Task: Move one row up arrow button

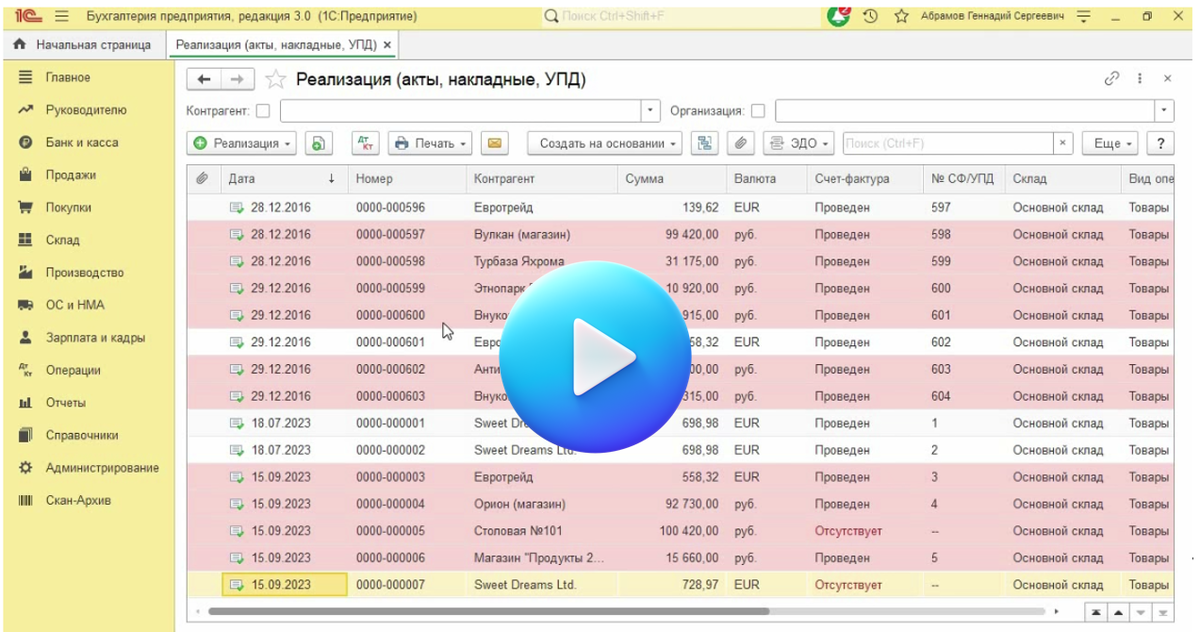Action: 1119,611
